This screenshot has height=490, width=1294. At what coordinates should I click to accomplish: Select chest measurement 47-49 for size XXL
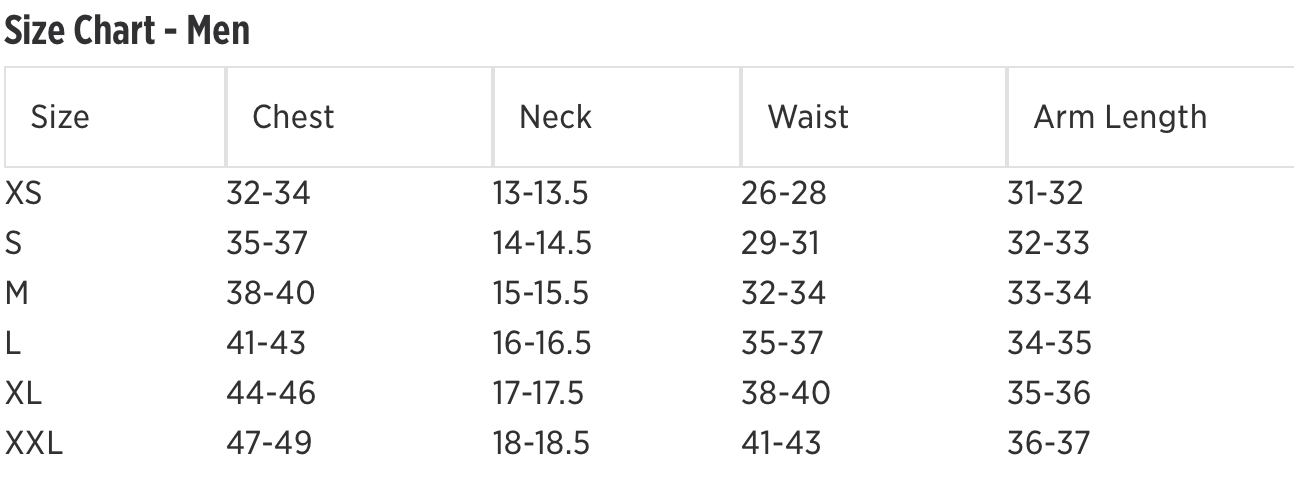(x=269, y=443)
